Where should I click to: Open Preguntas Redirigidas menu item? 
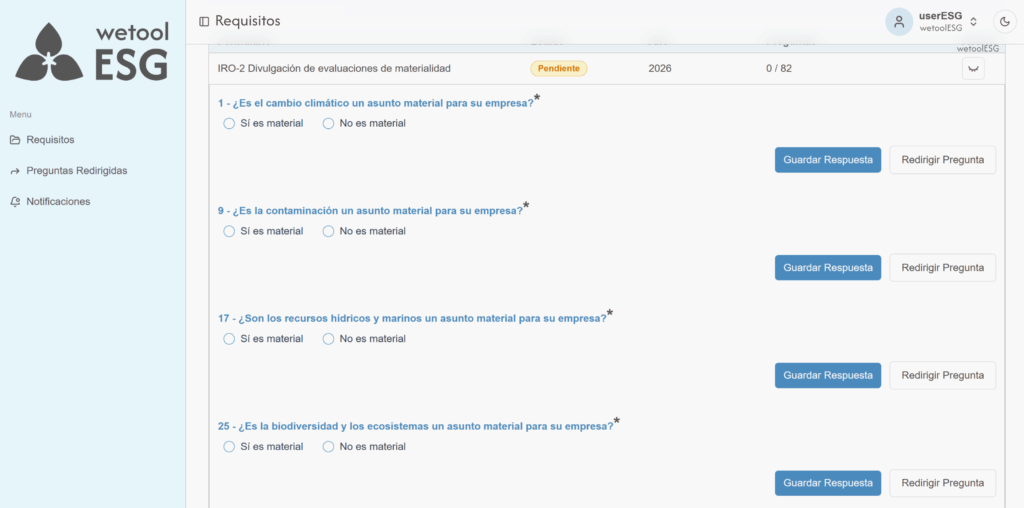76,171
